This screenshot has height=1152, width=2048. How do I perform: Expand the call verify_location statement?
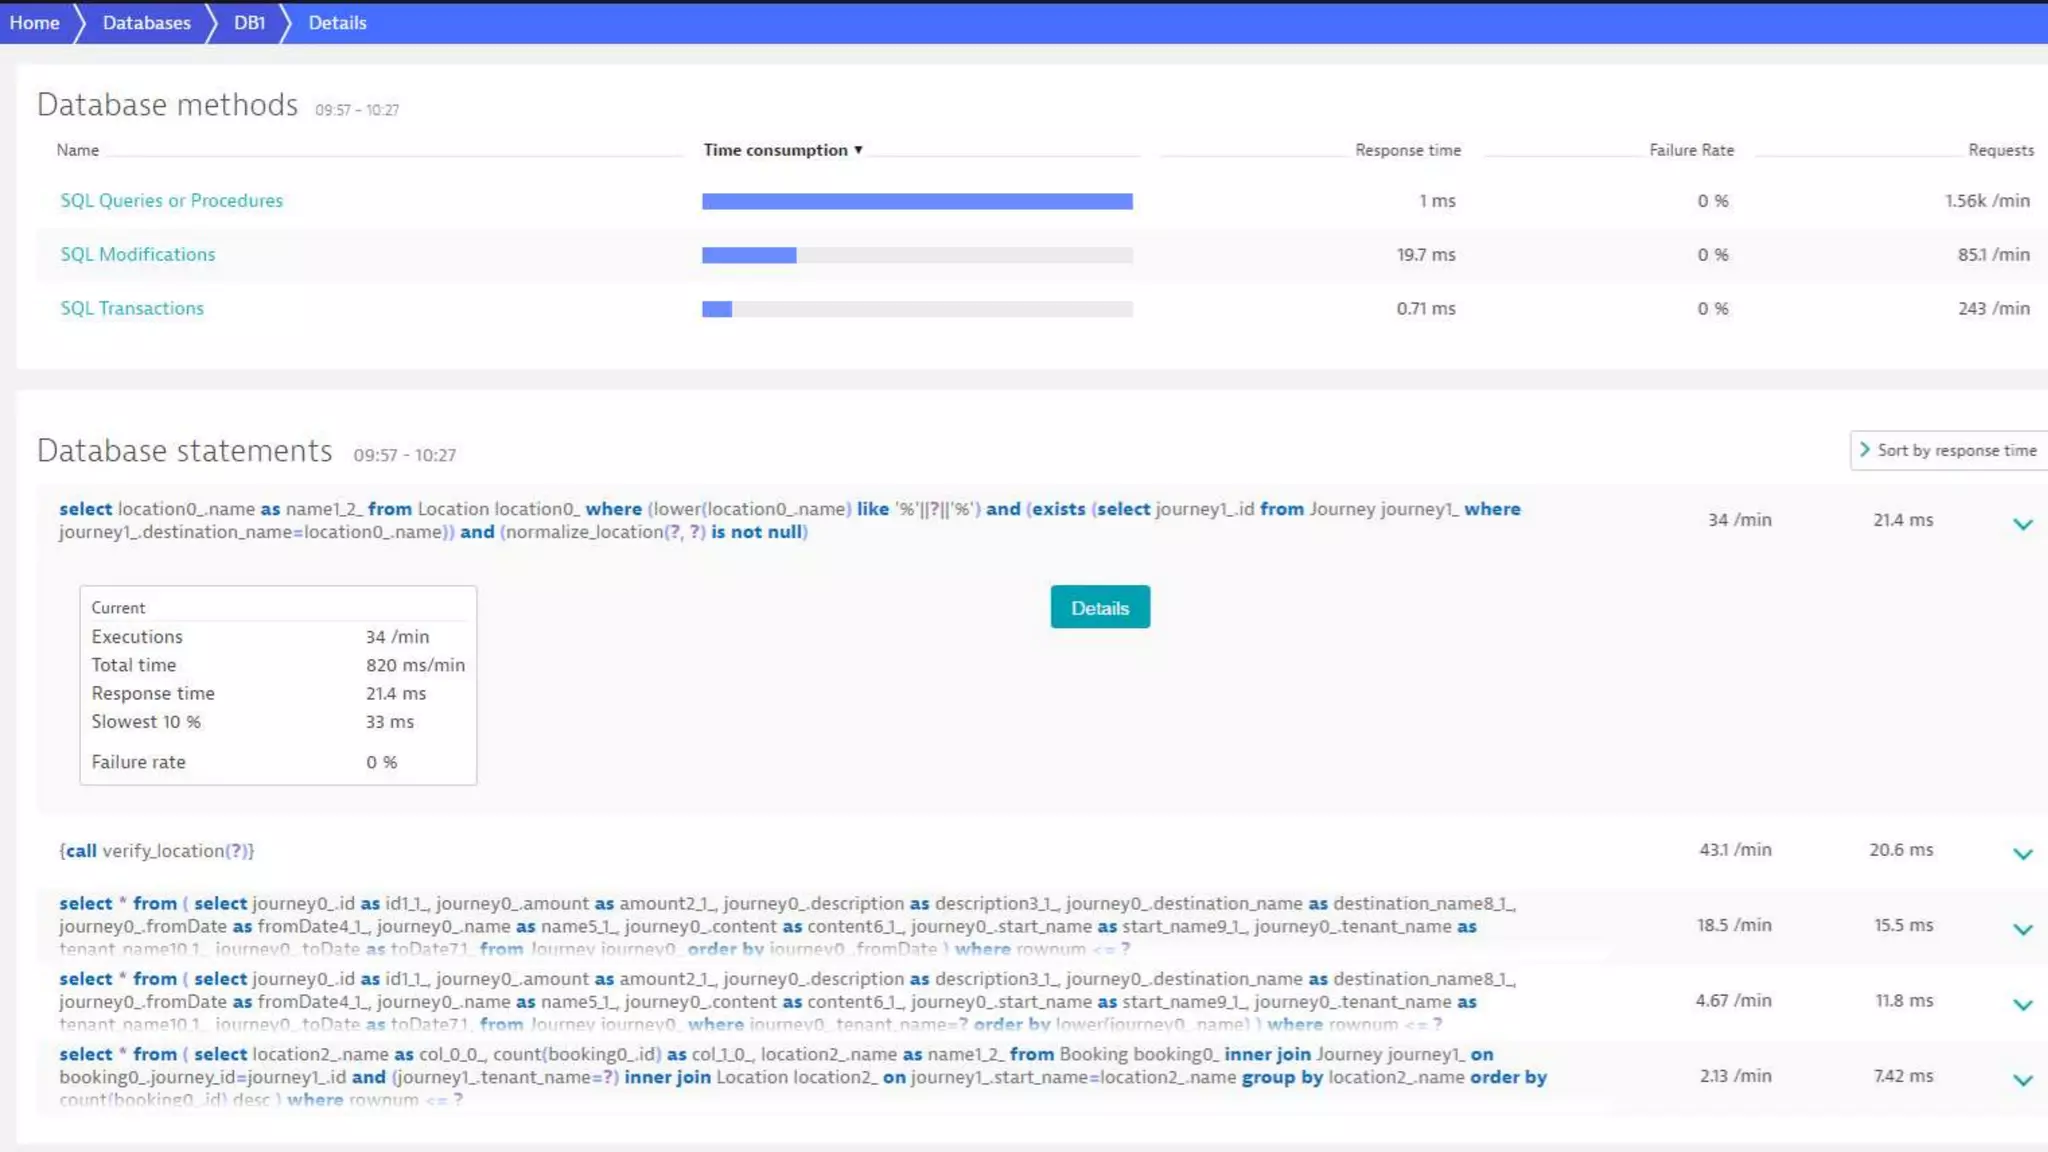(2022, 854)
